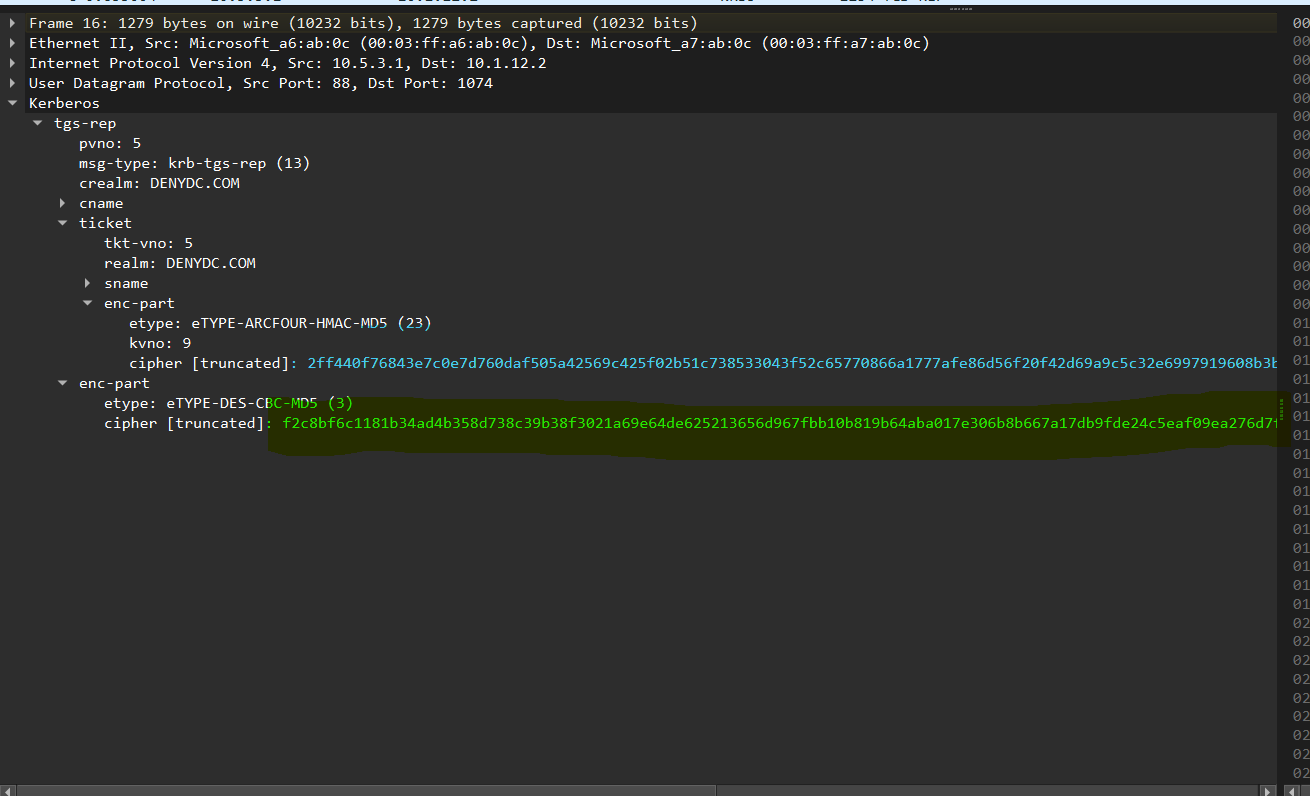Screen dimensions: 1310x796
Task: Select the Frame 16 summary text
Action: (x=363, y=23)
